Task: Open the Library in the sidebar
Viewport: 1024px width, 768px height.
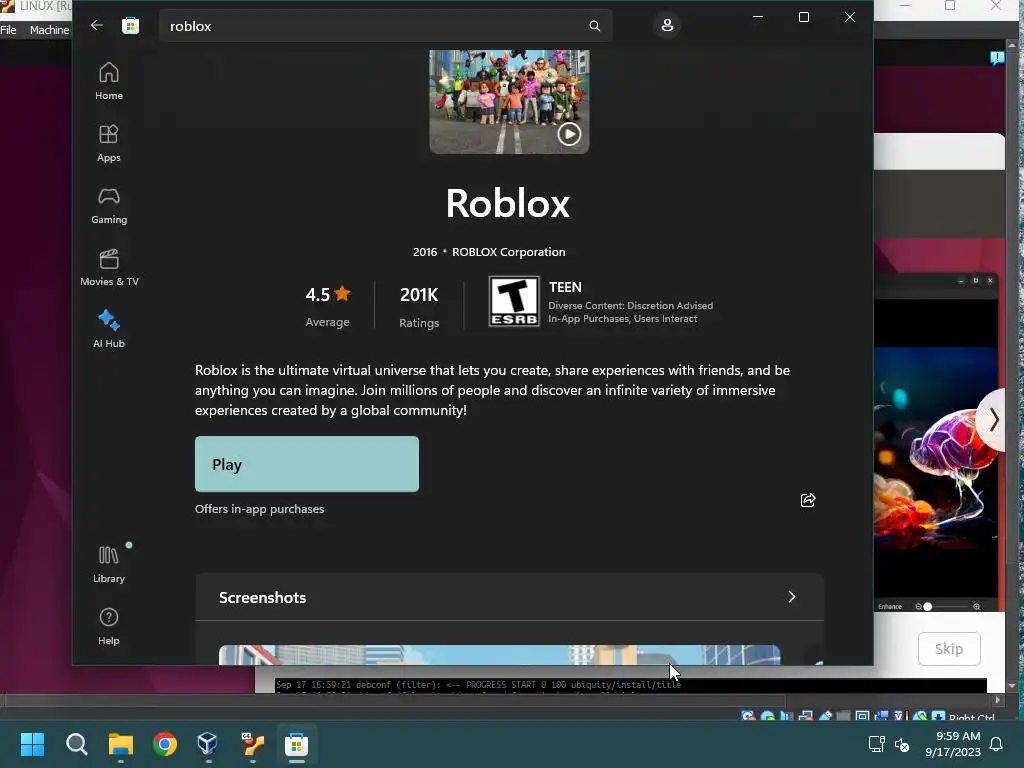Action: coord(109,564)
